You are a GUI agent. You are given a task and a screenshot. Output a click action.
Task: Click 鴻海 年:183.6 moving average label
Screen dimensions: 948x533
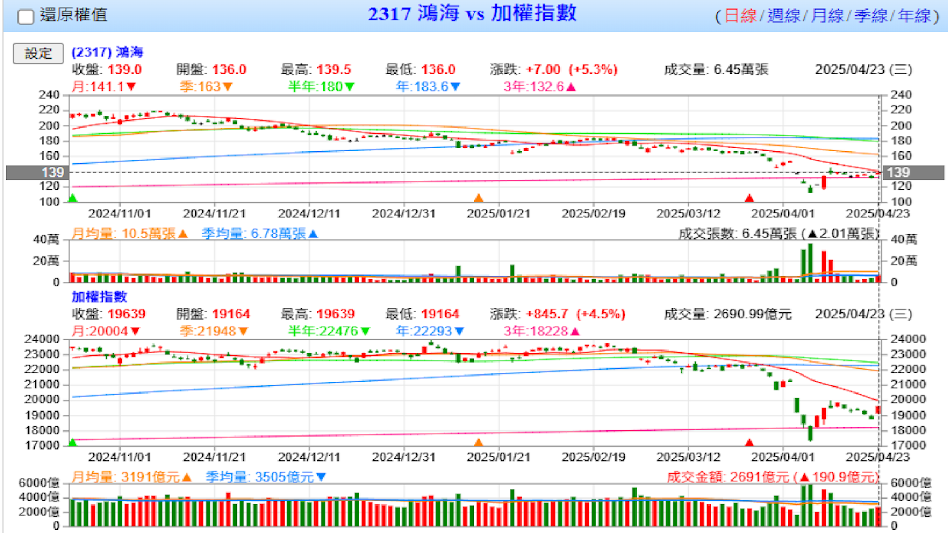[x=428, y=86]
